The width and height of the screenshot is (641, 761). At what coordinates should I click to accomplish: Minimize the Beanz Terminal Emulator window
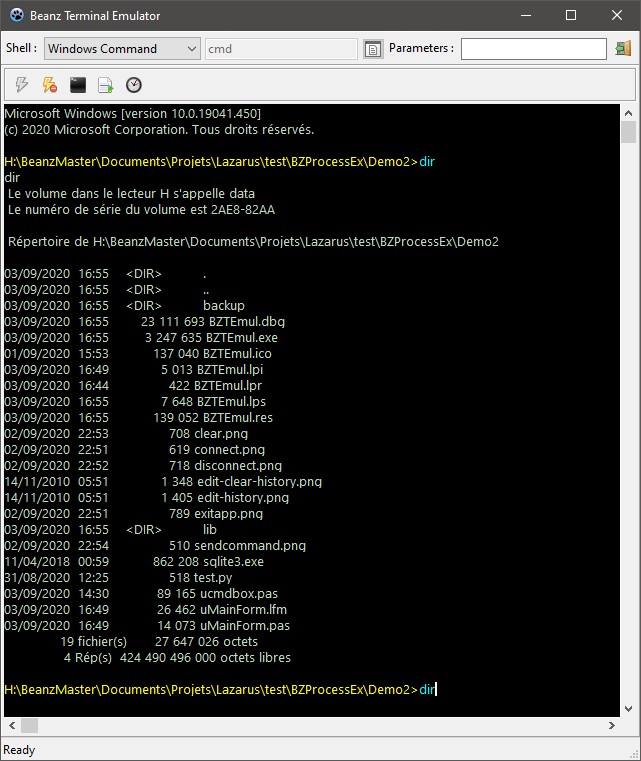tap(525, 16)
